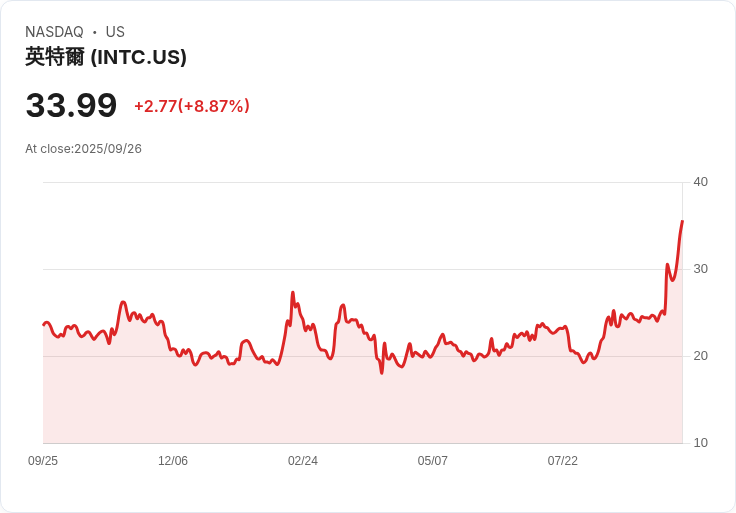Select the 05/07 date on the x-axis
The height and width of the screenshot is (513, 736).
[433, 461]
